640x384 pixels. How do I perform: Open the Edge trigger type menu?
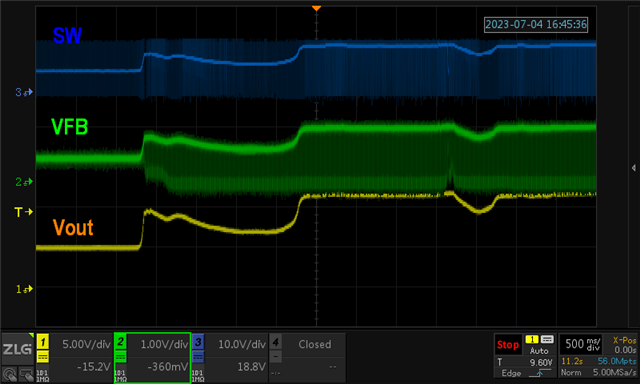[511, 373]
